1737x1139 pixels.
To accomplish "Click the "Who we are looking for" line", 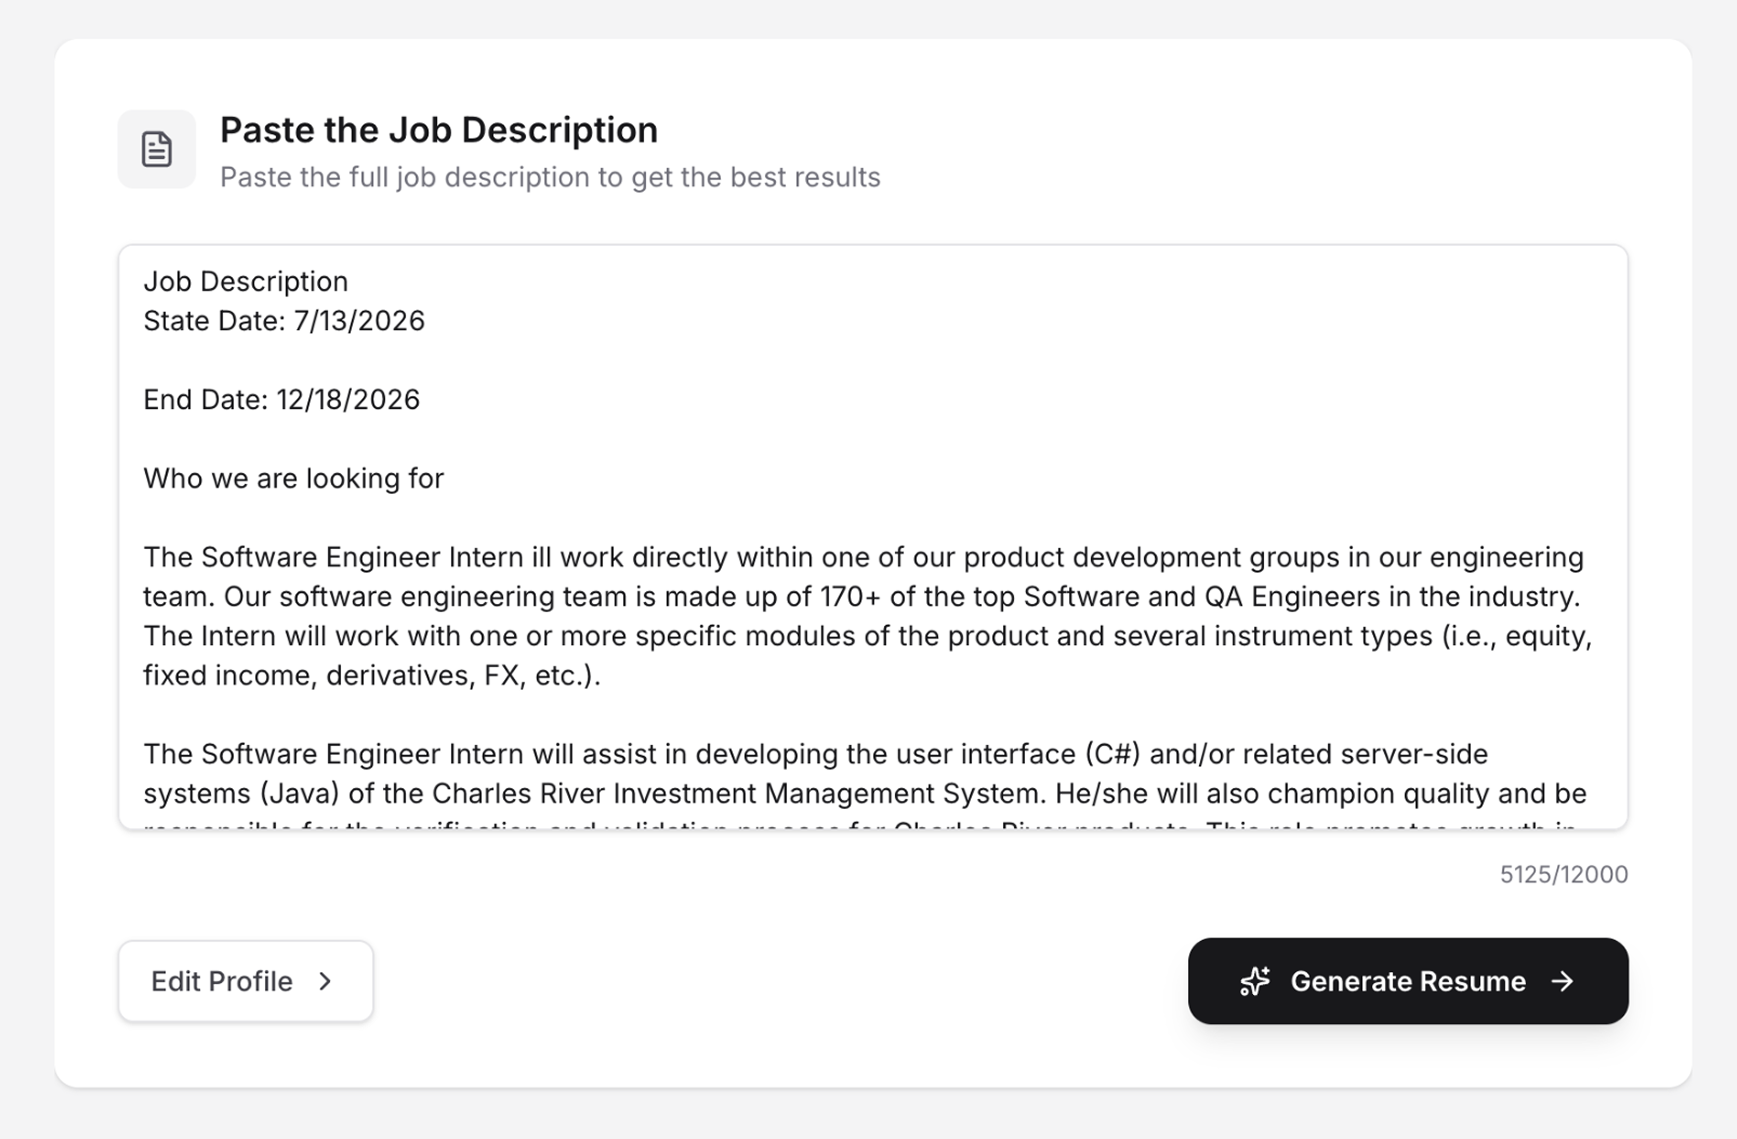I will (293, 478).
